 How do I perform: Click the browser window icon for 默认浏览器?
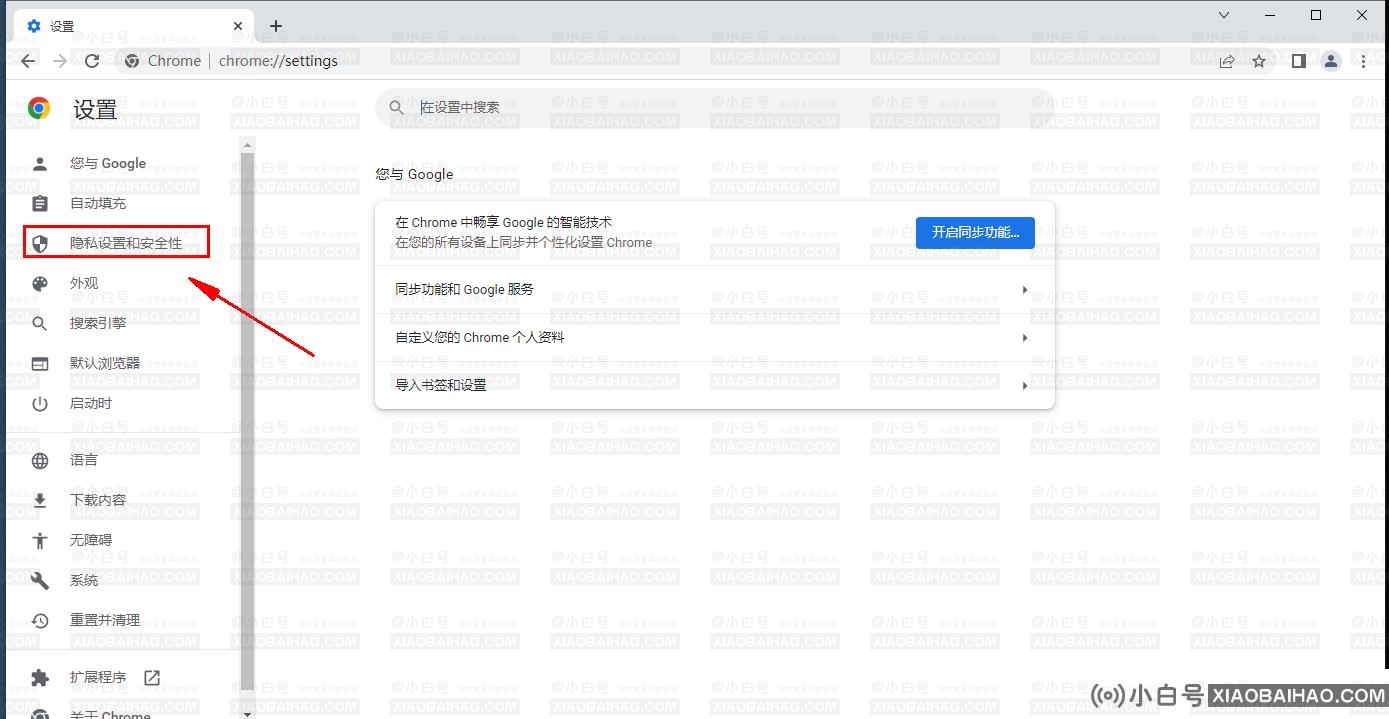coord(40,363)
